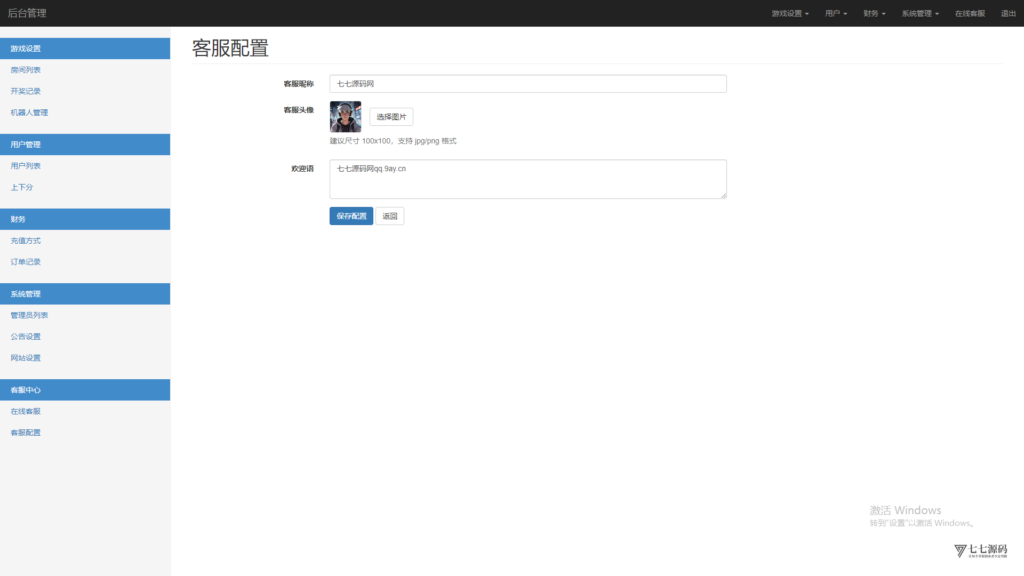
Task: Open 机器人管理 in the sidebar
Action: pyautogui.click(x=29, y=113)
